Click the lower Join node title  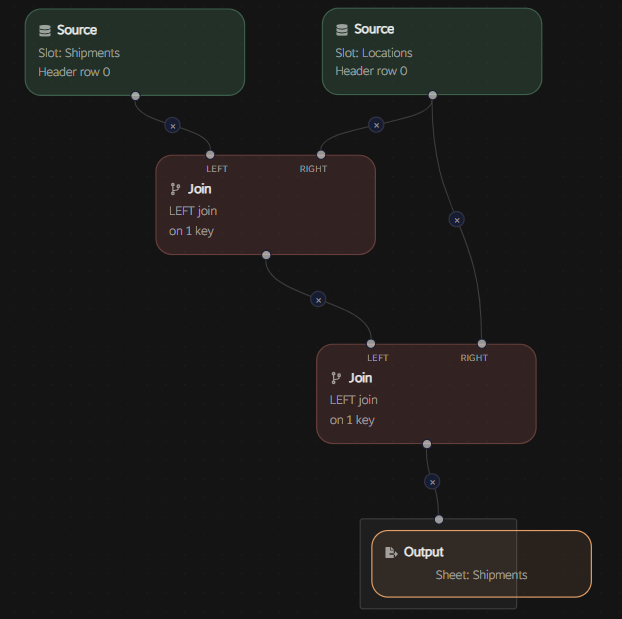click(x=360, y=378)
